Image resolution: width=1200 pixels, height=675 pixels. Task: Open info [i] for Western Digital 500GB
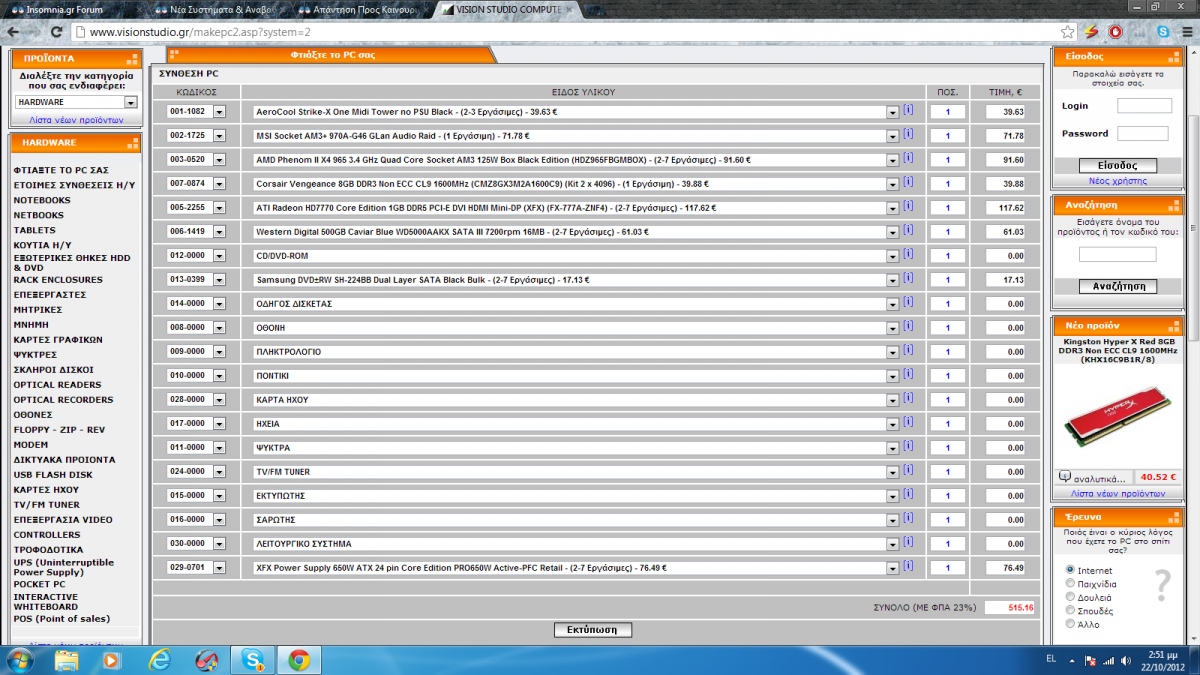click(x=908, y=230)
